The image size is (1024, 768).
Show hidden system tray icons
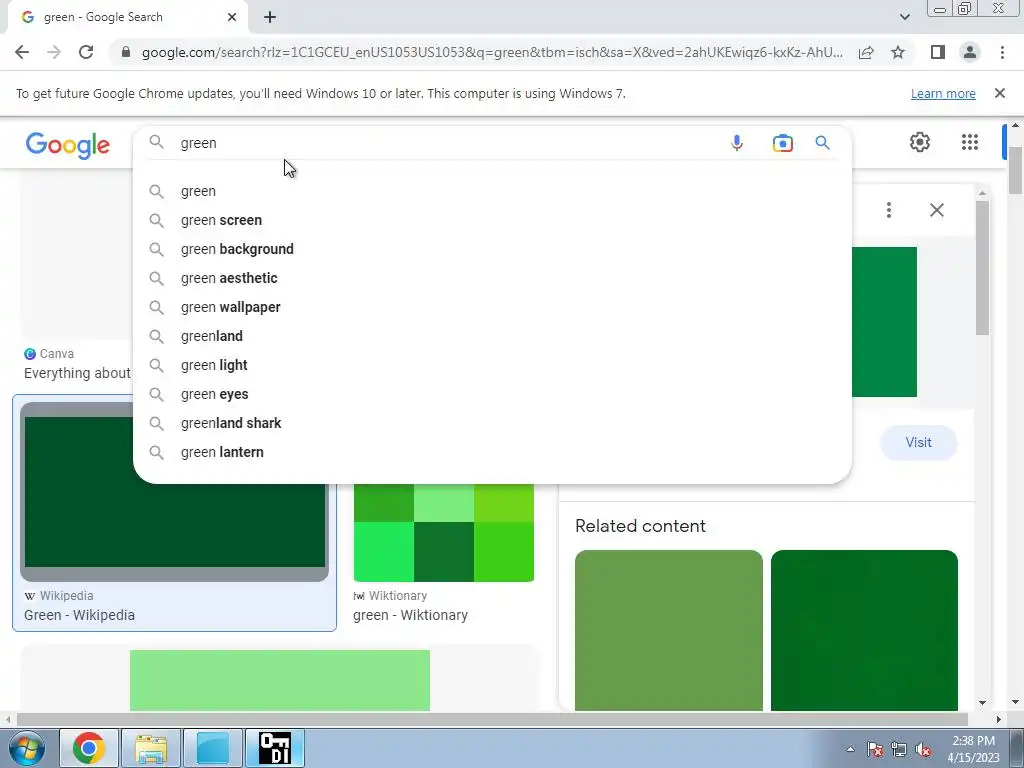(850, 749)
